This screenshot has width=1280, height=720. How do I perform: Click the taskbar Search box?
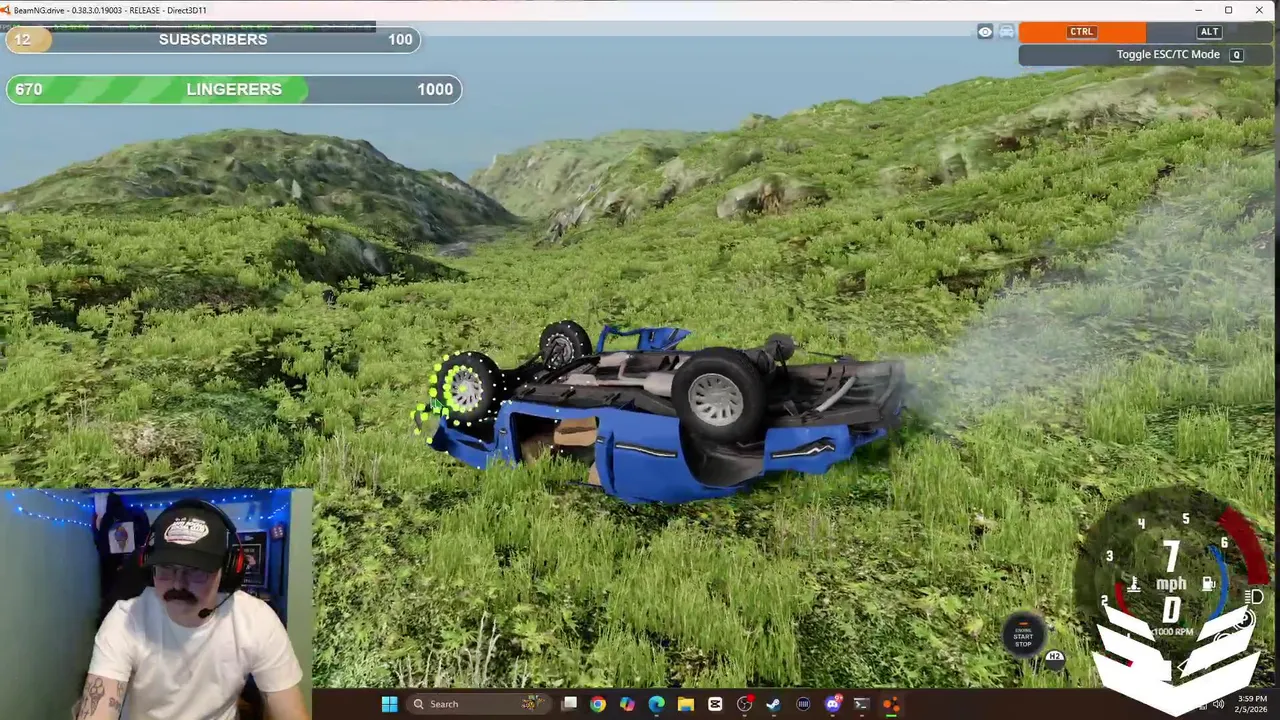coord(478,704)
